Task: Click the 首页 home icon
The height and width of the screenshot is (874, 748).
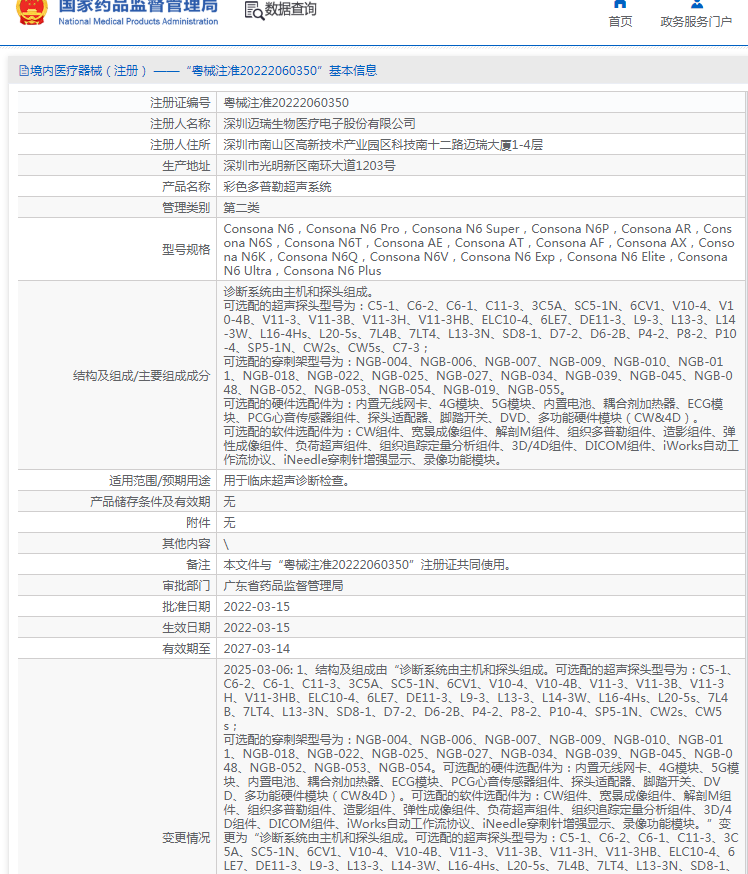Action: (x=620, y=4)
